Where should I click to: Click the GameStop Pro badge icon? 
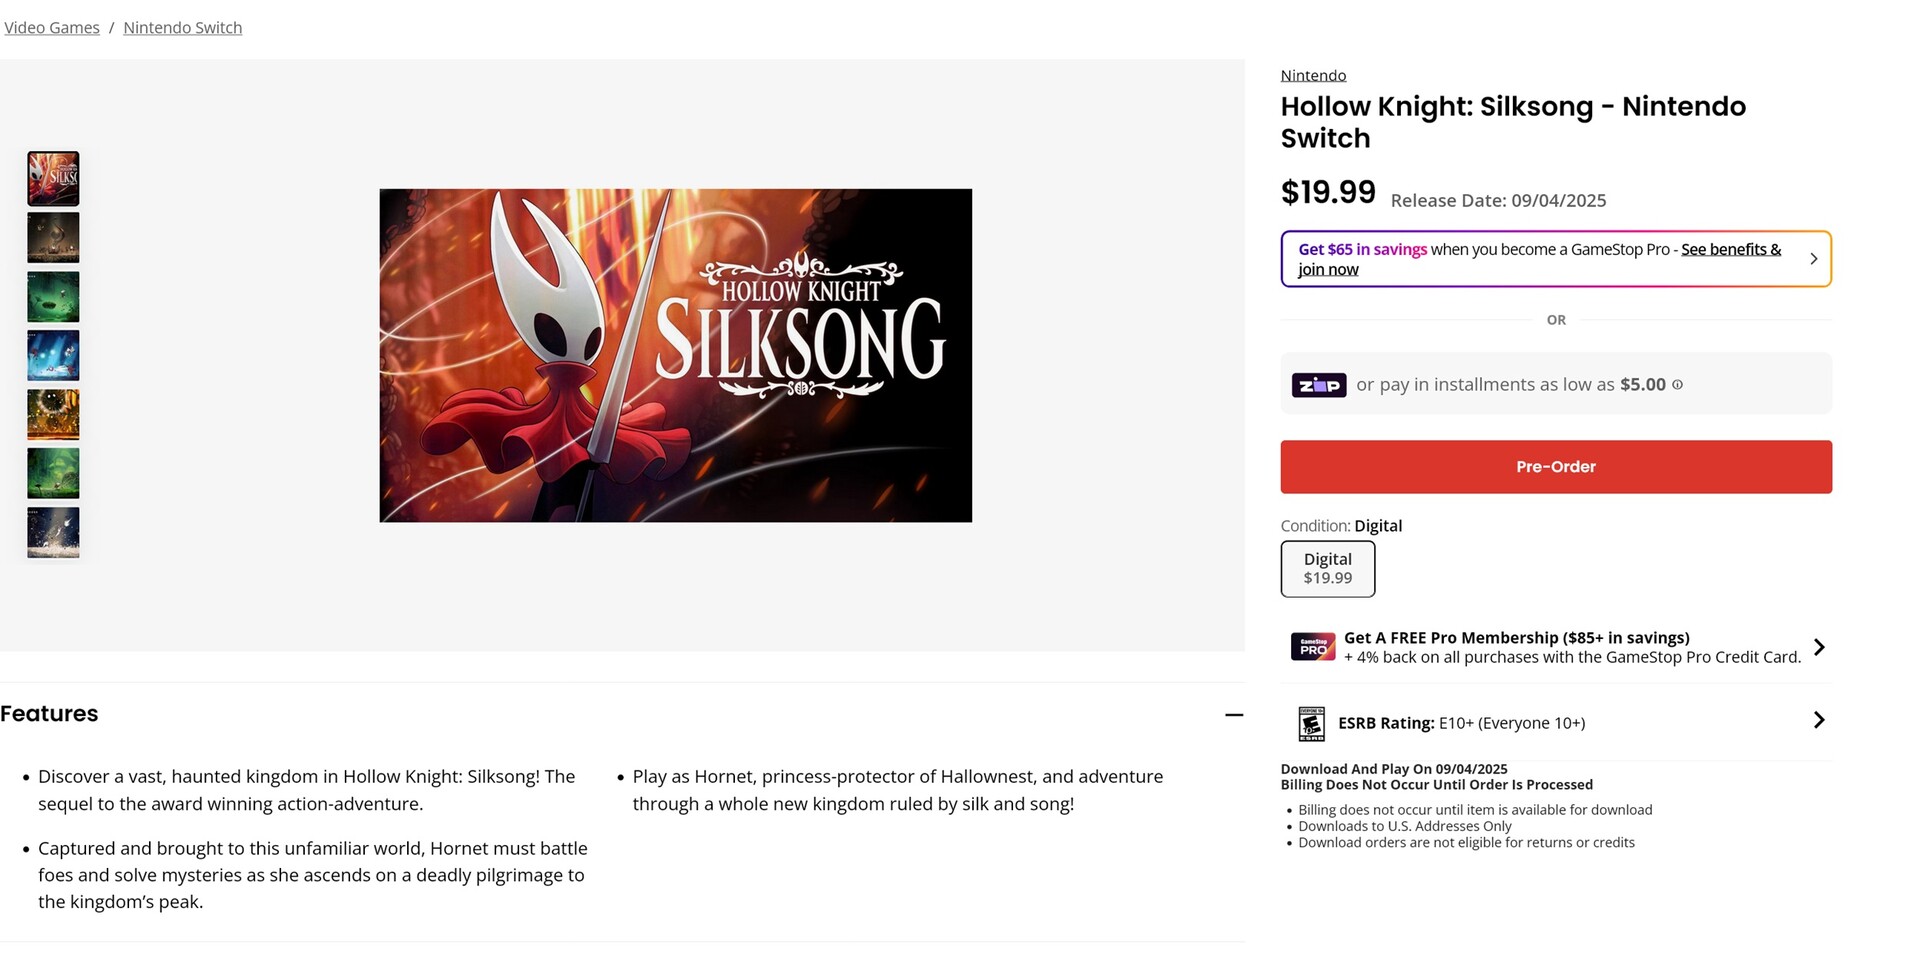pos(1312,648)
